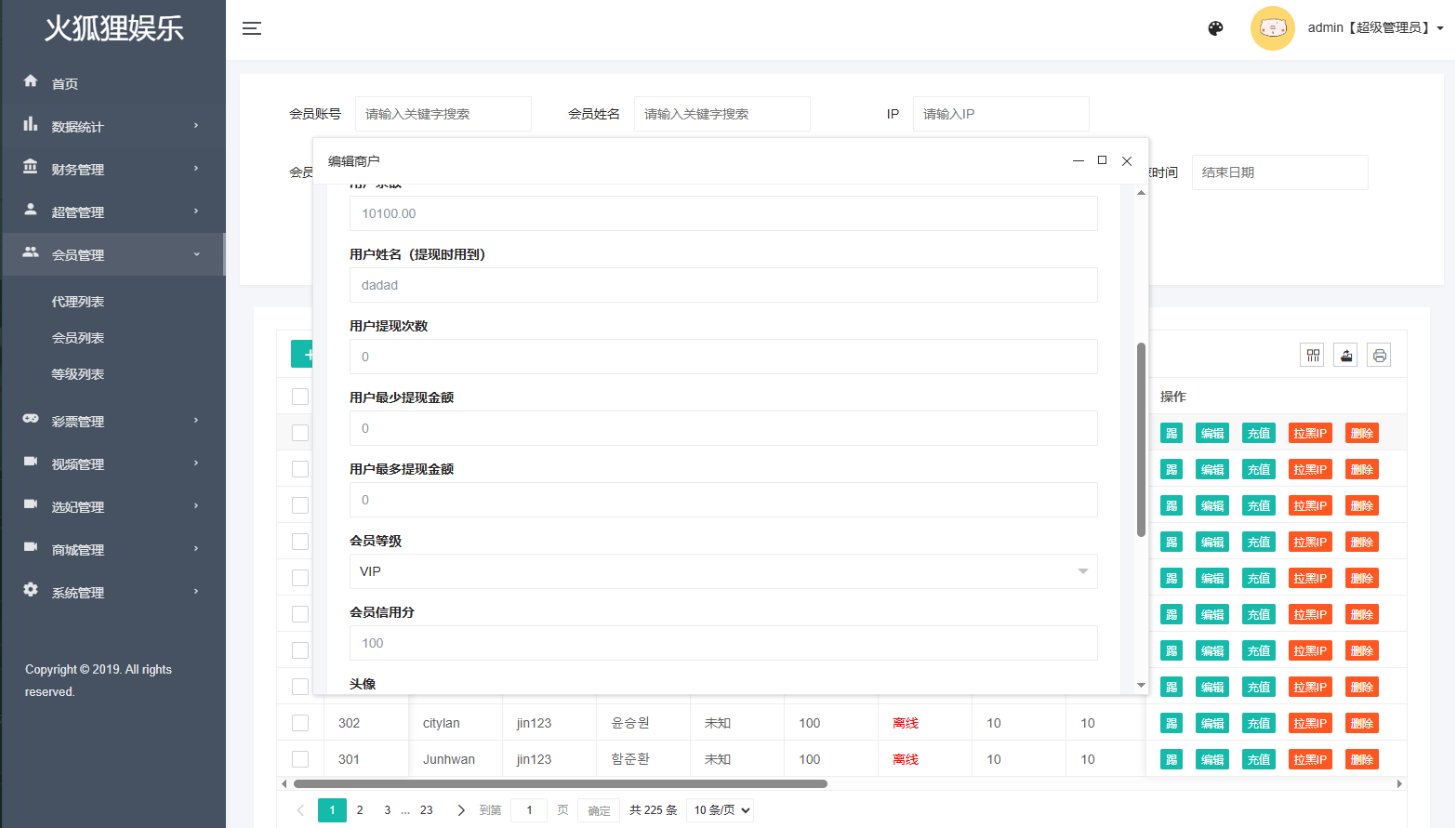
Task: Close the 编辑商户 dialog
Action: pos(1126,161)
